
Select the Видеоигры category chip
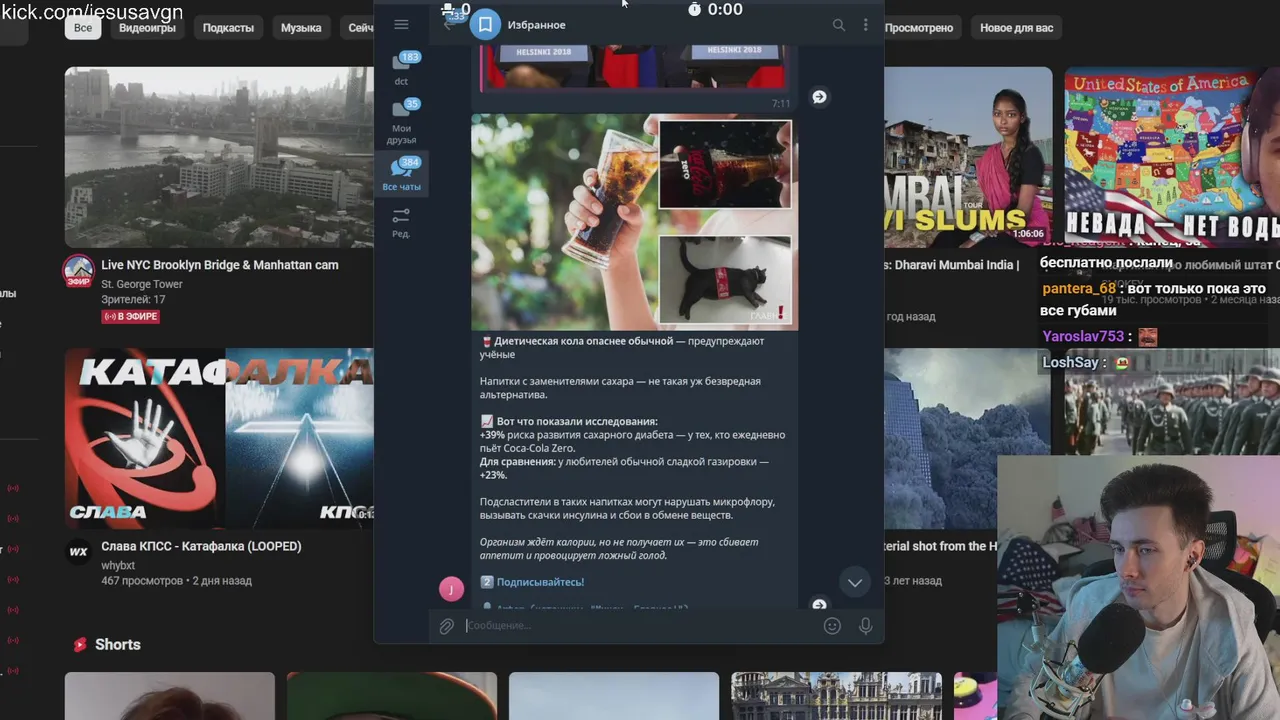pos(147,28)
